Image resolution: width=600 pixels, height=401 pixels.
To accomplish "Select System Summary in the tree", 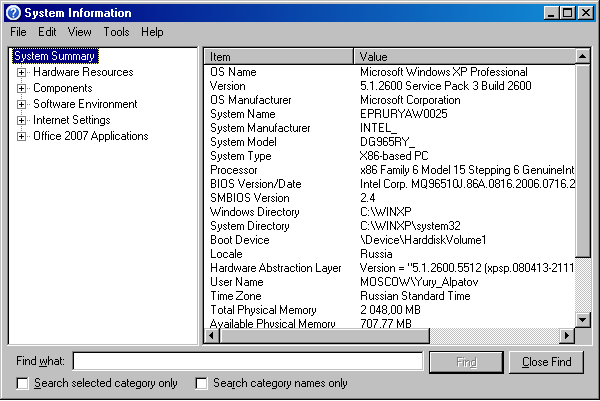I will point(55,56).
